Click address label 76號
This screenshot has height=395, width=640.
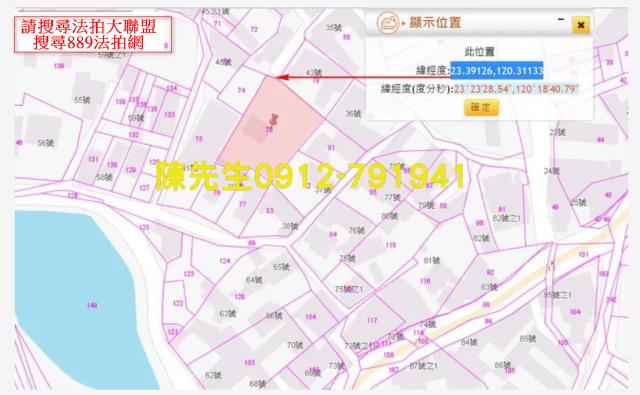(x=356, y=231)
